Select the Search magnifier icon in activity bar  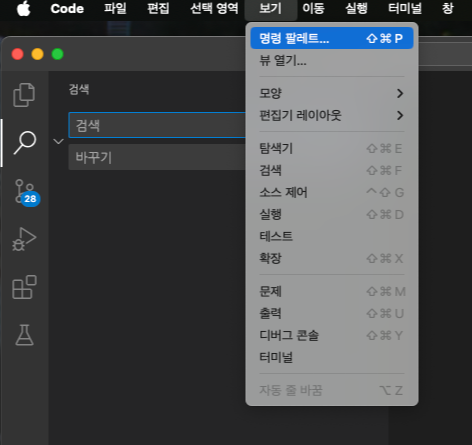25,143
